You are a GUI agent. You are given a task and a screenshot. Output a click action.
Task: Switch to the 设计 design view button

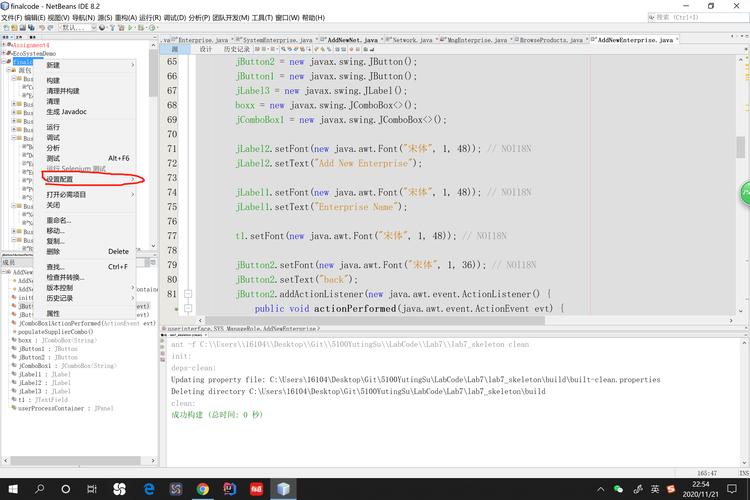(x=205, y=49)
